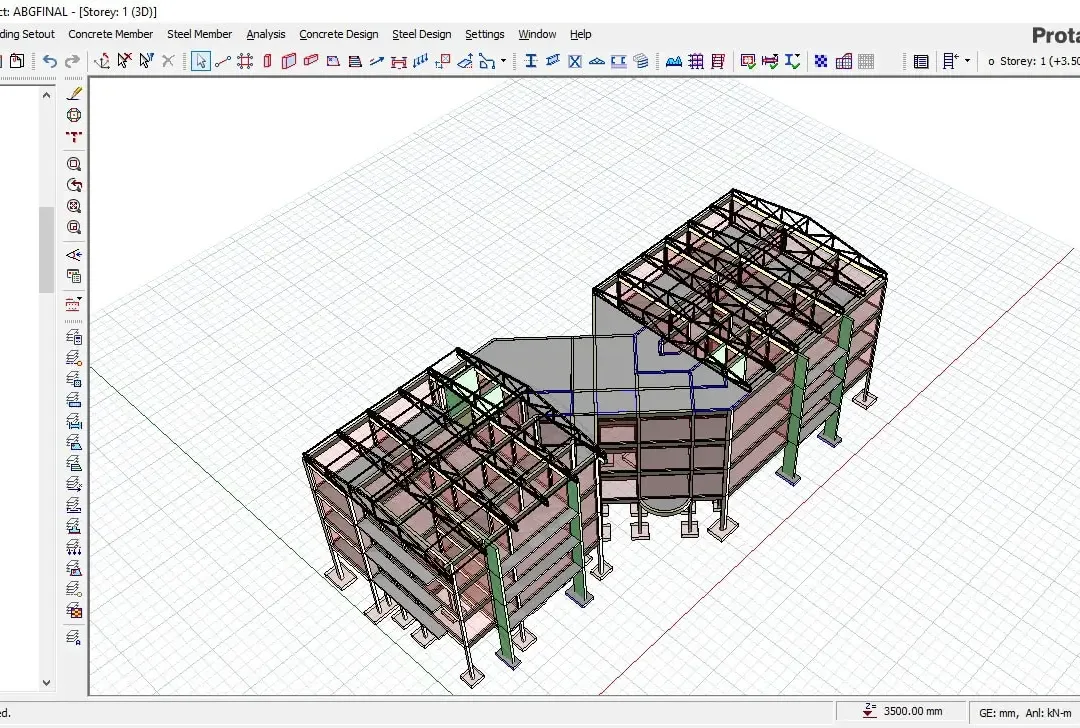Screen dimensions: 1080x728
Task: Select the red column insert tool
Action: 267,61
